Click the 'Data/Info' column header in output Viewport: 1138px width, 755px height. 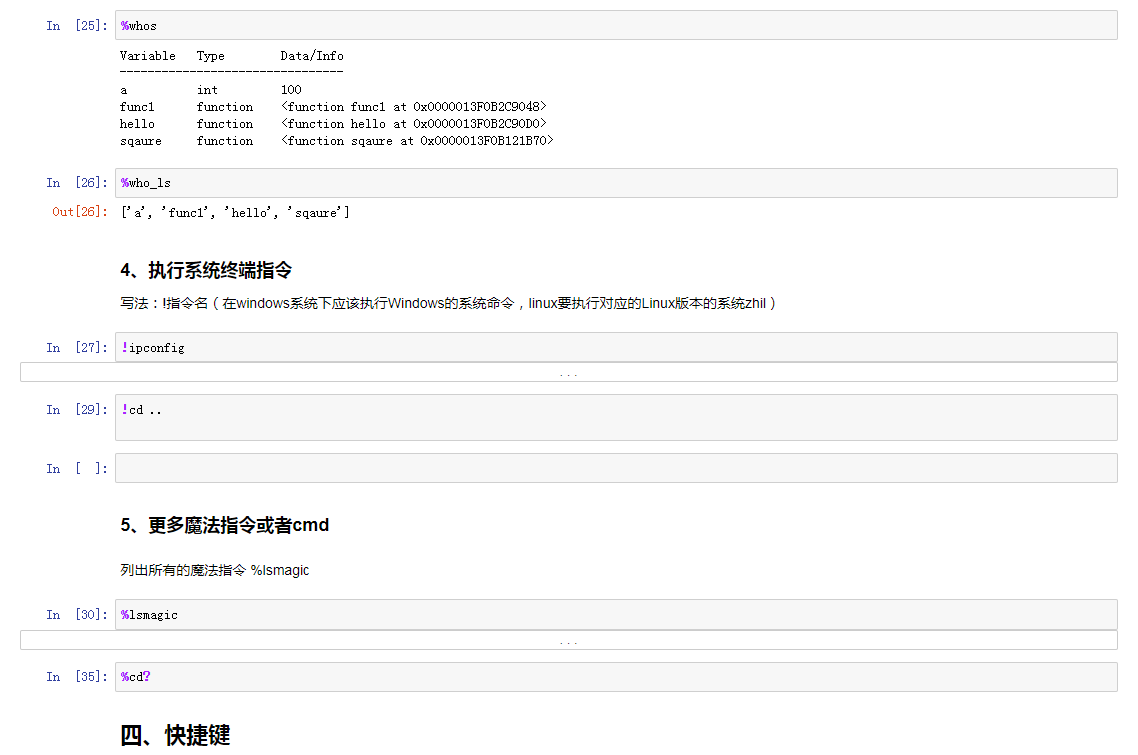tap(312, 56)
